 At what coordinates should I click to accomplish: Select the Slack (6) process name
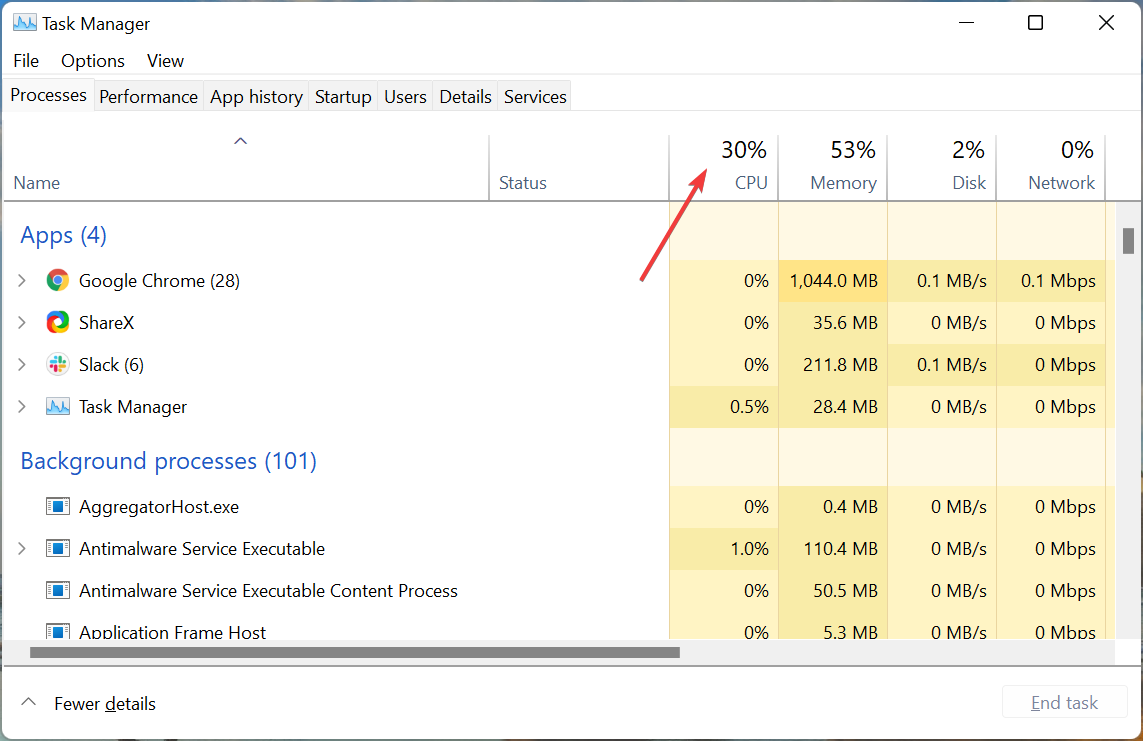[x=112, y=364]
